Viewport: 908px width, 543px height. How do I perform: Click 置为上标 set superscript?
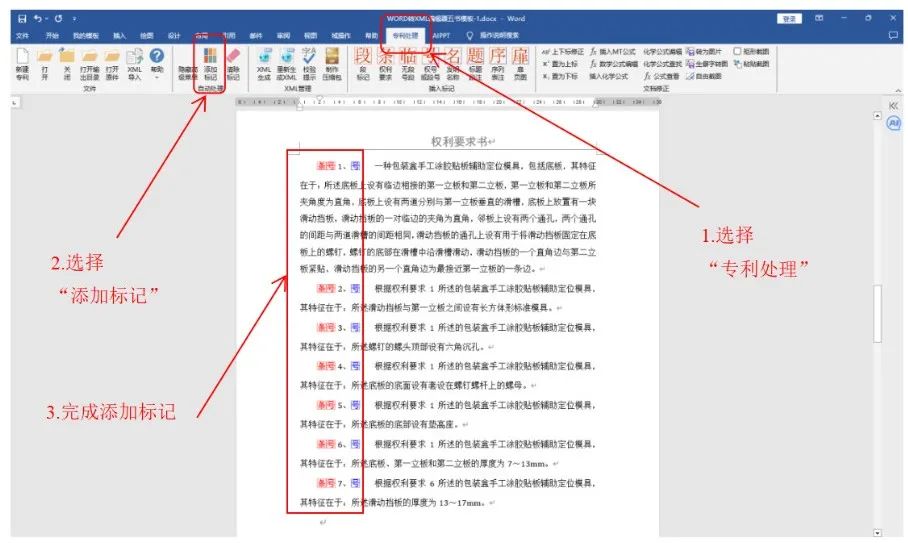tap(560, 64)
